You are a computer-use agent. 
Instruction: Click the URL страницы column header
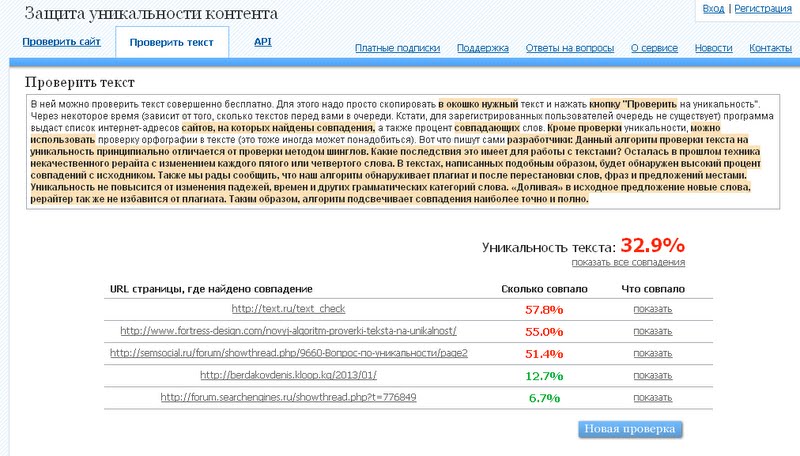tap(211, 289)
